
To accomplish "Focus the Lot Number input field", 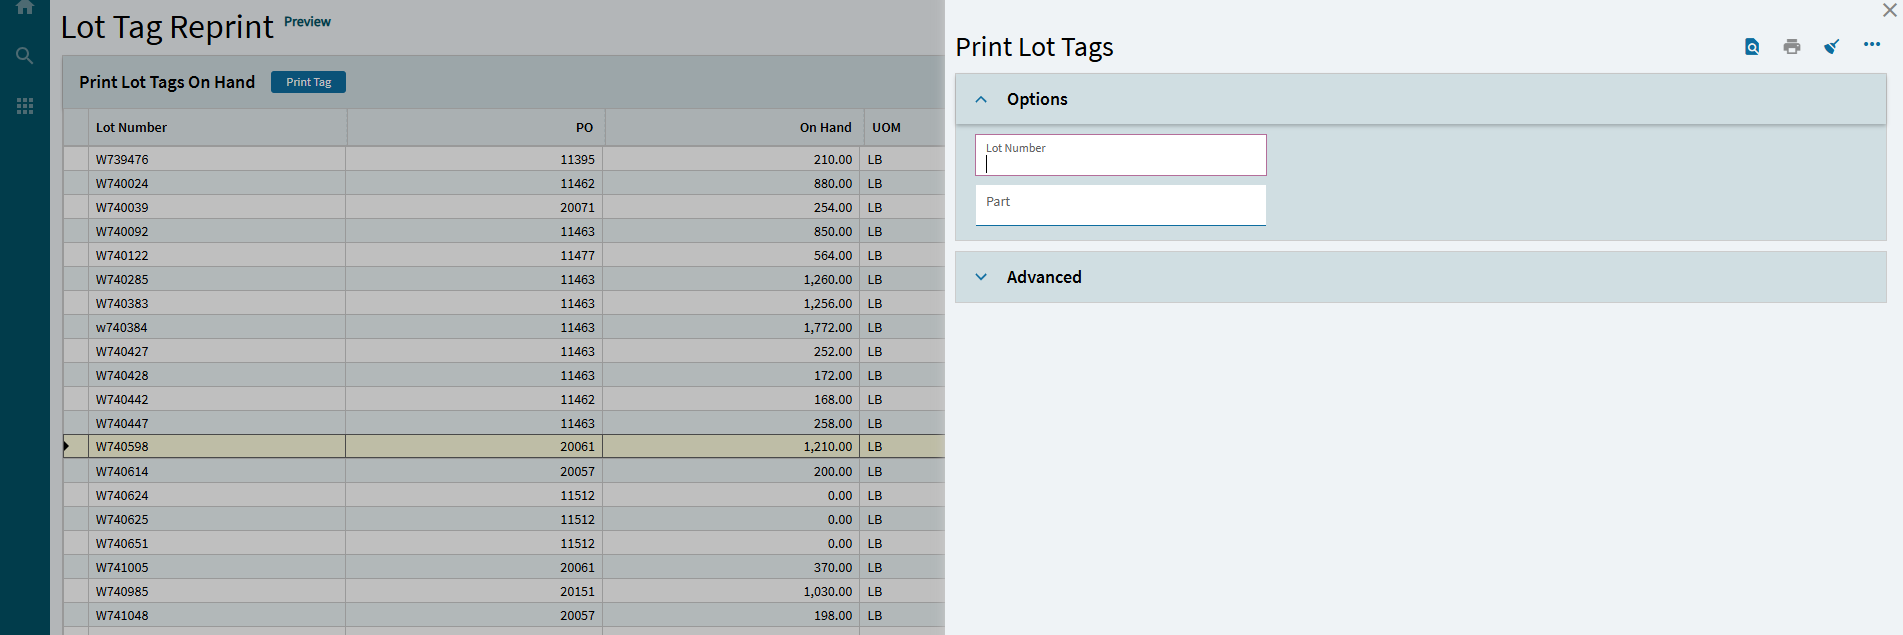I will pos(1120,162).
